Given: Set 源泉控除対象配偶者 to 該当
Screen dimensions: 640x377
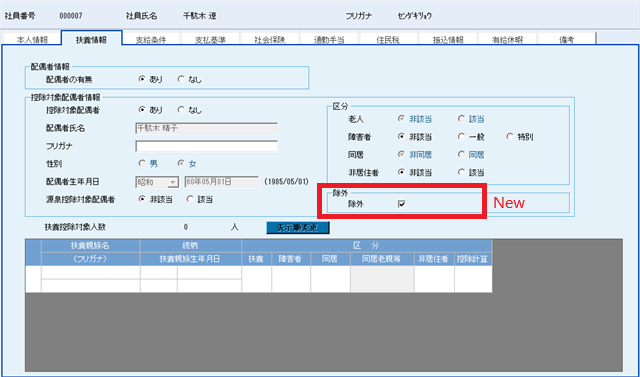Looking at the screenshot, I should 190,199.
